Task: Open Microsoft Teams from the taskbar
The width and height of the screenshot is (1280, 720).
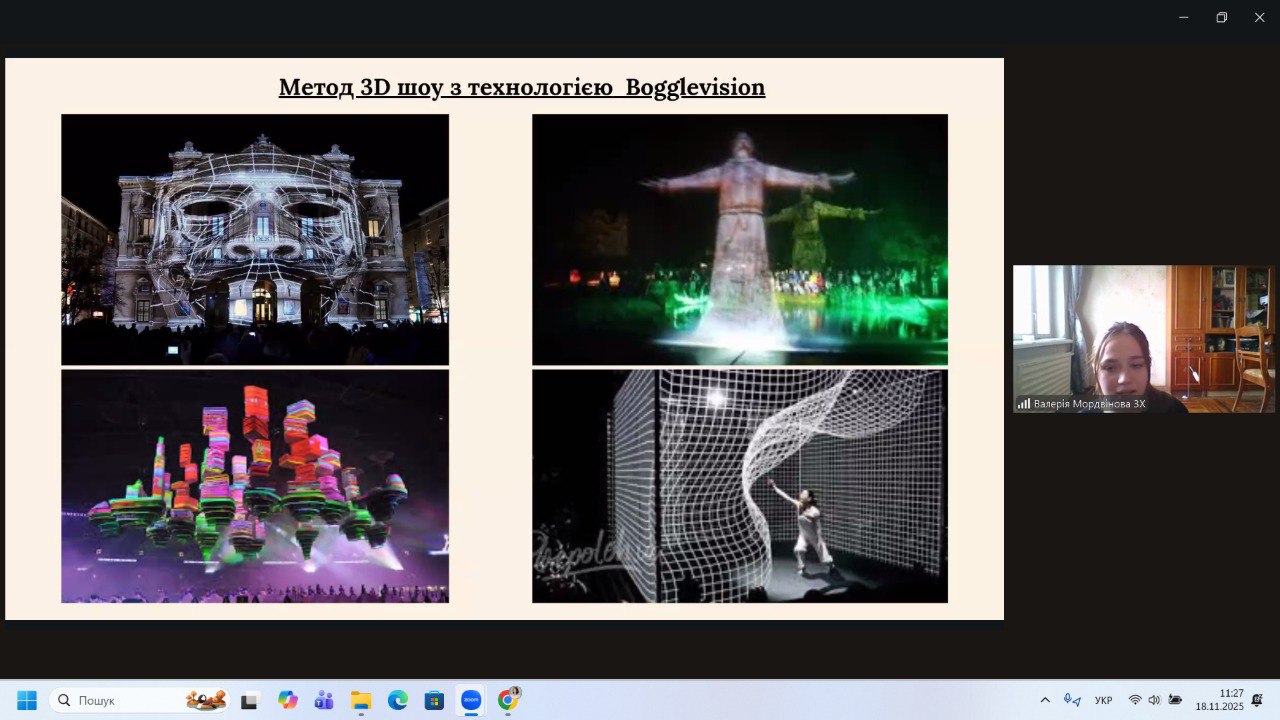Action: (x=324, y=700)
